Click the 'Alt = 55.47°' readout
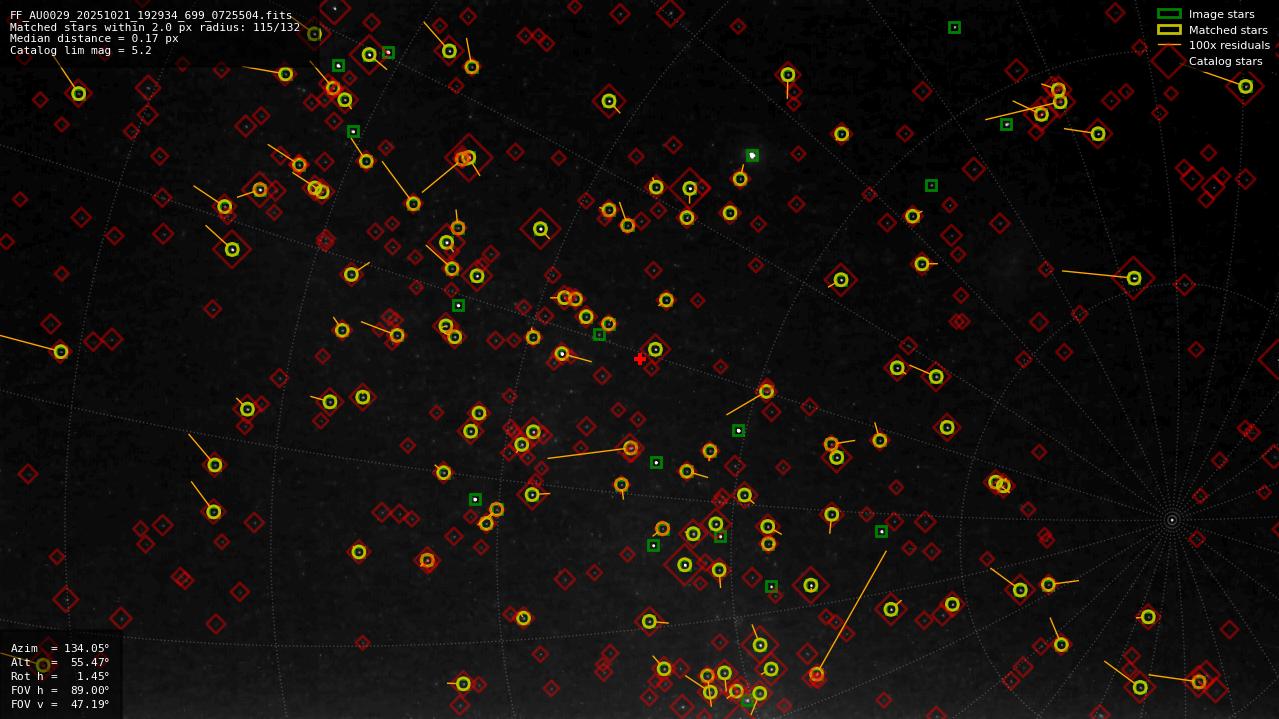The height and width of the screenshot is (719, 1279). pos(60,662)
